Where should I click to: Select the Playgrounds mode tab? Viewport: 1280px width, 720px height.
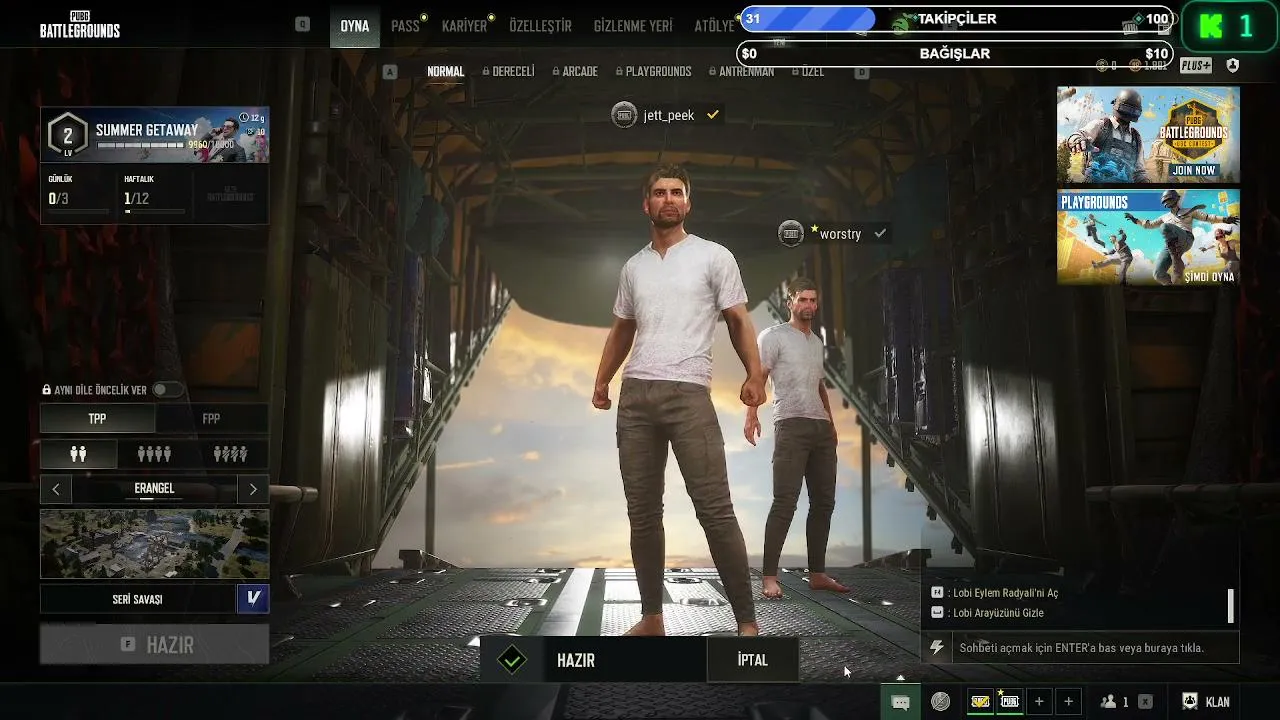654,72
